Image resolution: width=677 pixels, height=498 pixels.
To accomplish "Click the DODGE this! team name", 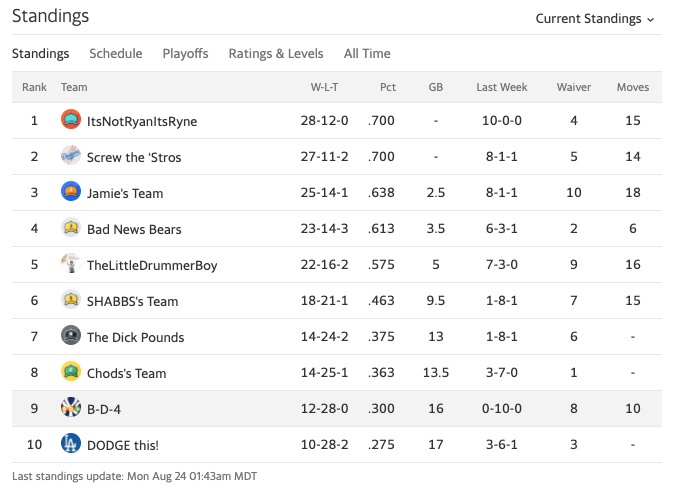I will [123, 445].
